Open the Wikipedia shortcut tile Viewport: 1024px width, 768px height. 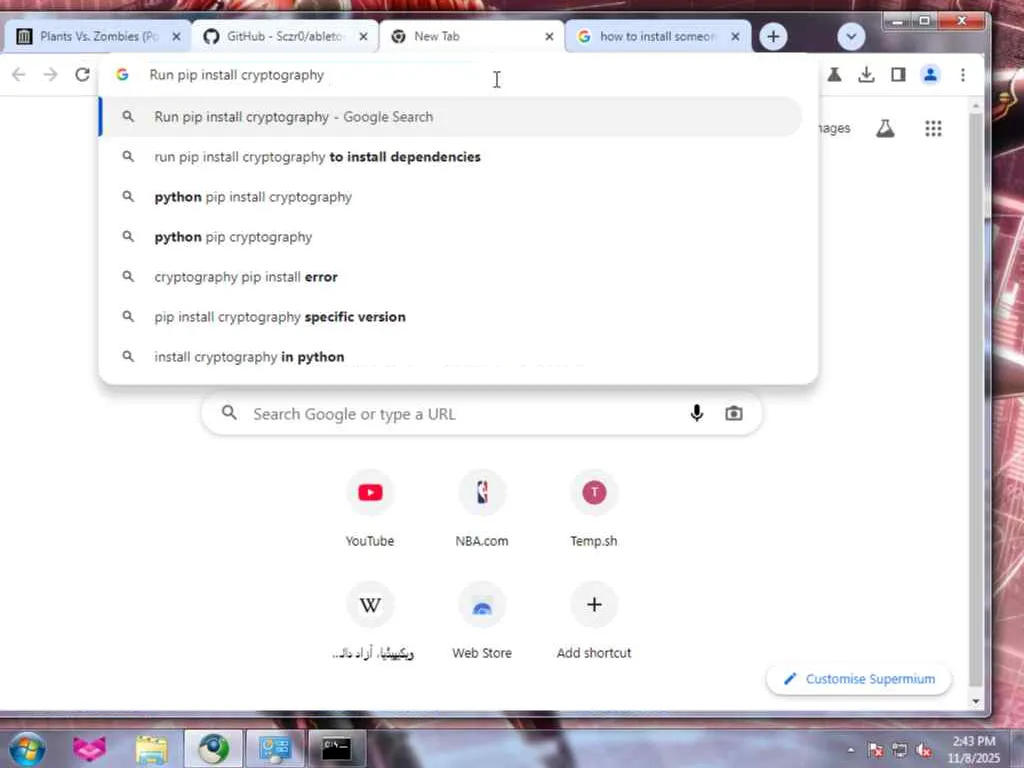tap(370, 621)
